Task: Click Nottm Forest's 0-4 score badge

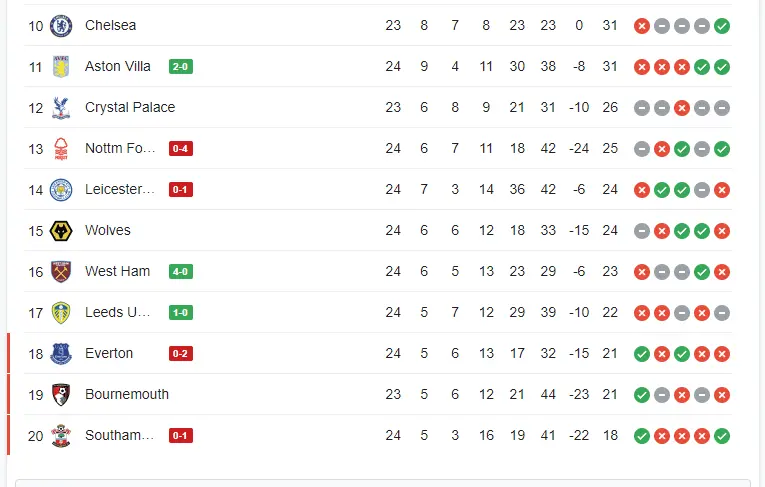Action: tap(181, 148)
